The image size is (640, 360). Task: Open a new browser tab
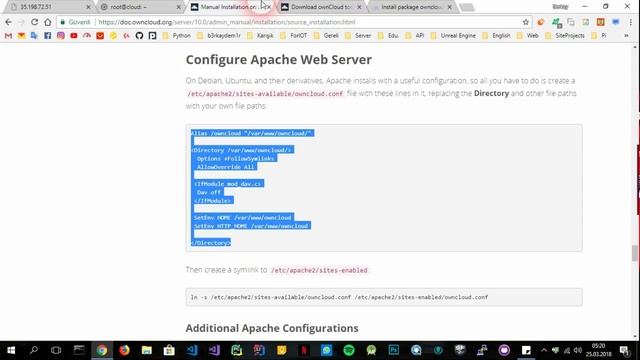[x=467, y=7]
